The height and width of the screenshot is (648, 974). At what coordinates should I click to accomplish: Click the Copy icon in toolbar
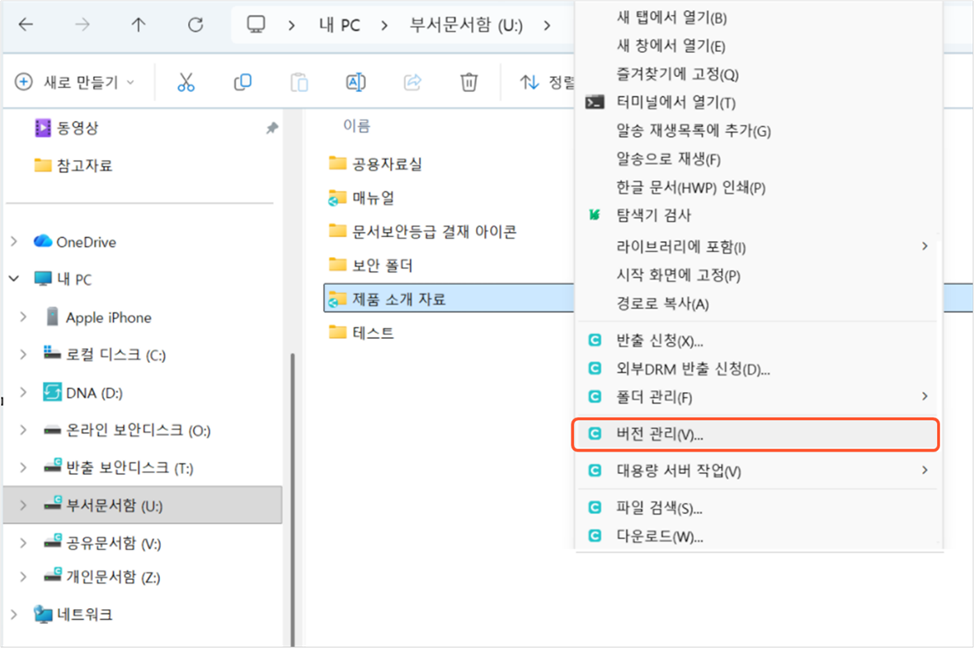coord(242,82)
